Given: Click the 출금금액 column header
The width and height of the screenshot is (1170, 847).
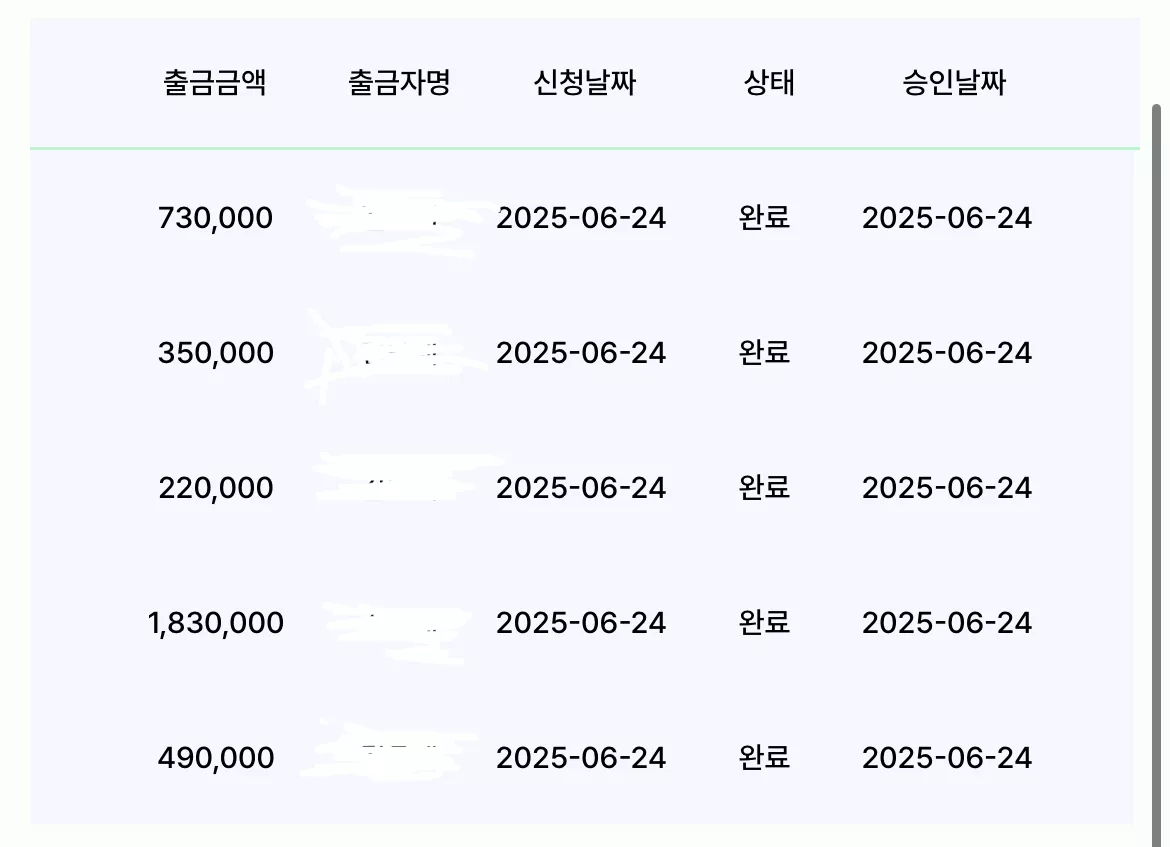Looking at the screenshot, I should [x=215, y=82].
